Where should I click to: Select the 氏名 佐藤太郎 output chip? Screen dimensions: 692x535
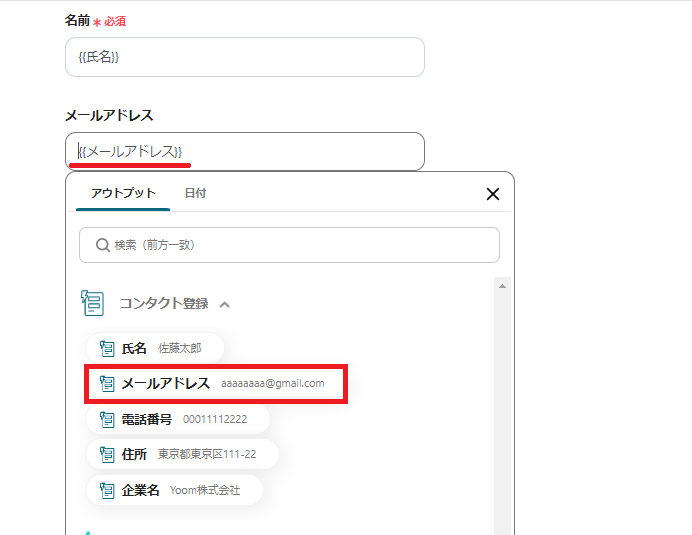click(154, 348)
